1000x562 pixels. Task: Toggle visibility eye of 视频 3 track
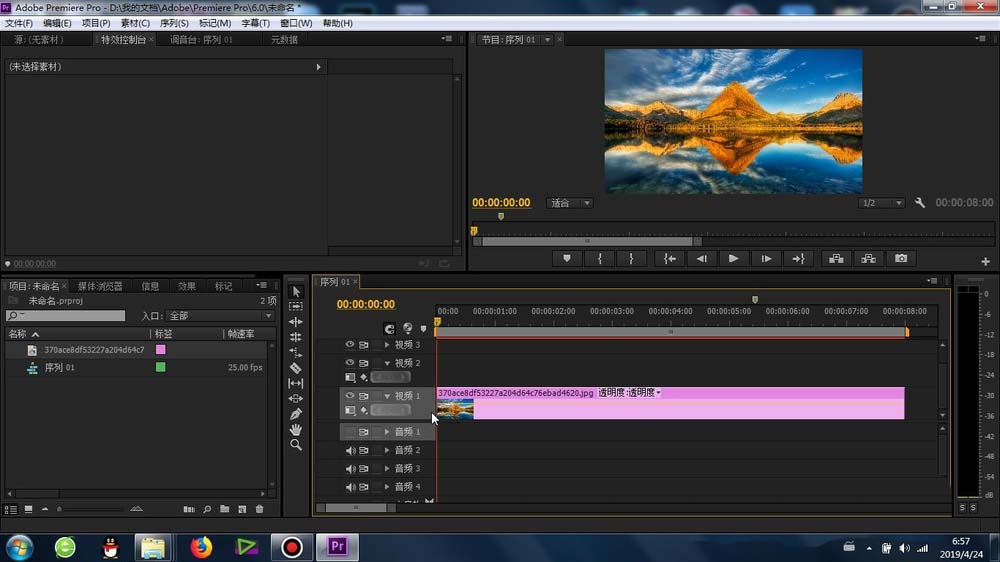(349, 344)
